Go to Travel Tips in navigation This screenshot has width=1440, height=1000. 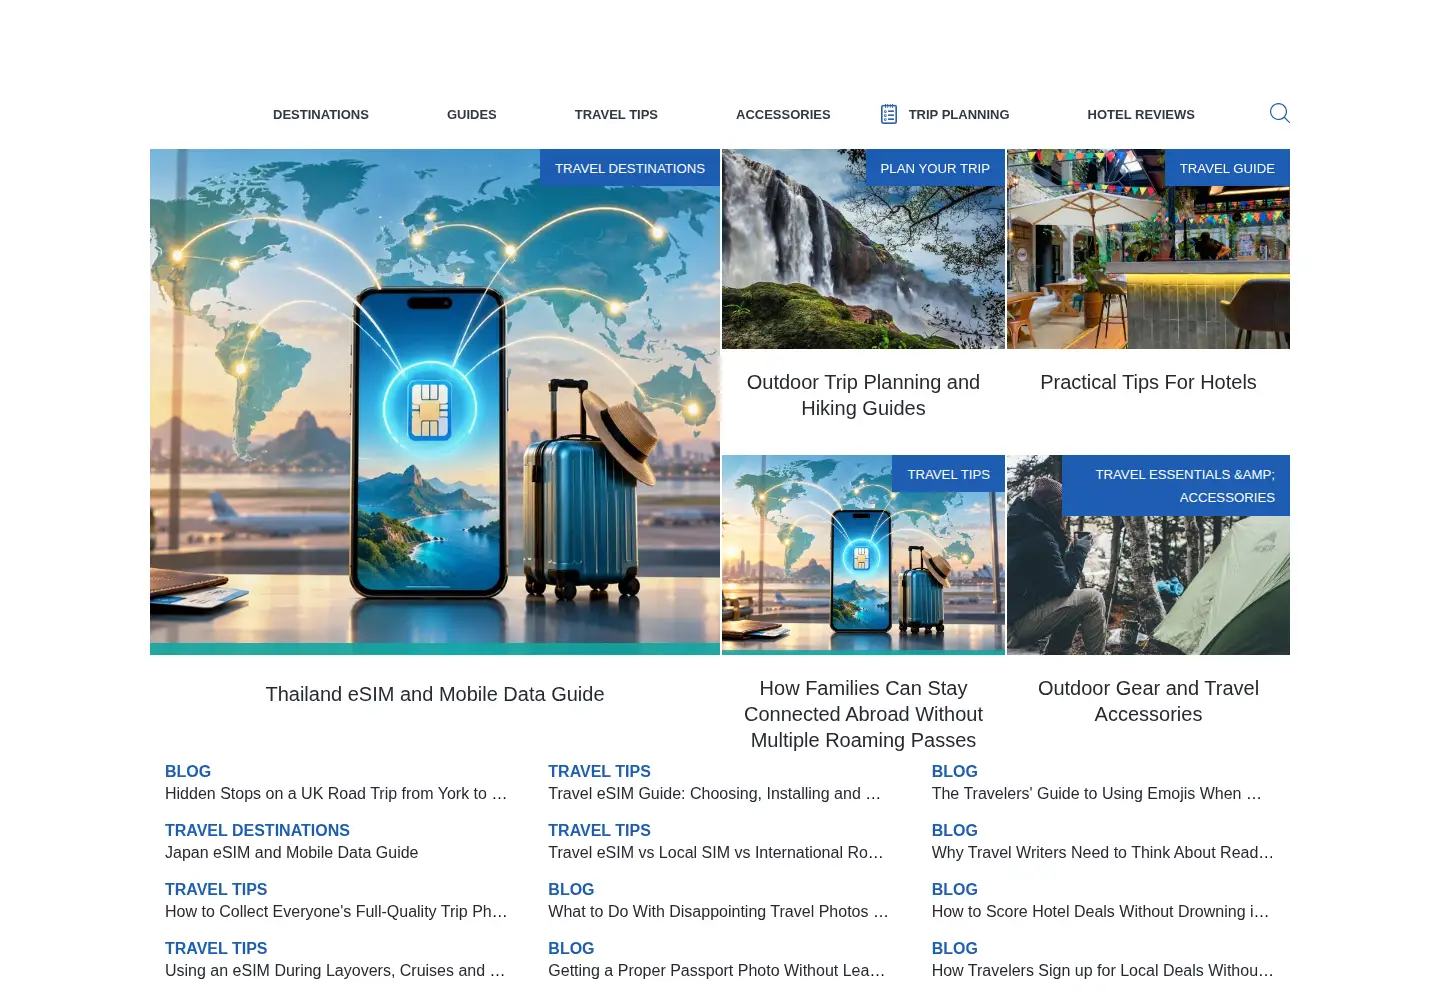[616, 115]
